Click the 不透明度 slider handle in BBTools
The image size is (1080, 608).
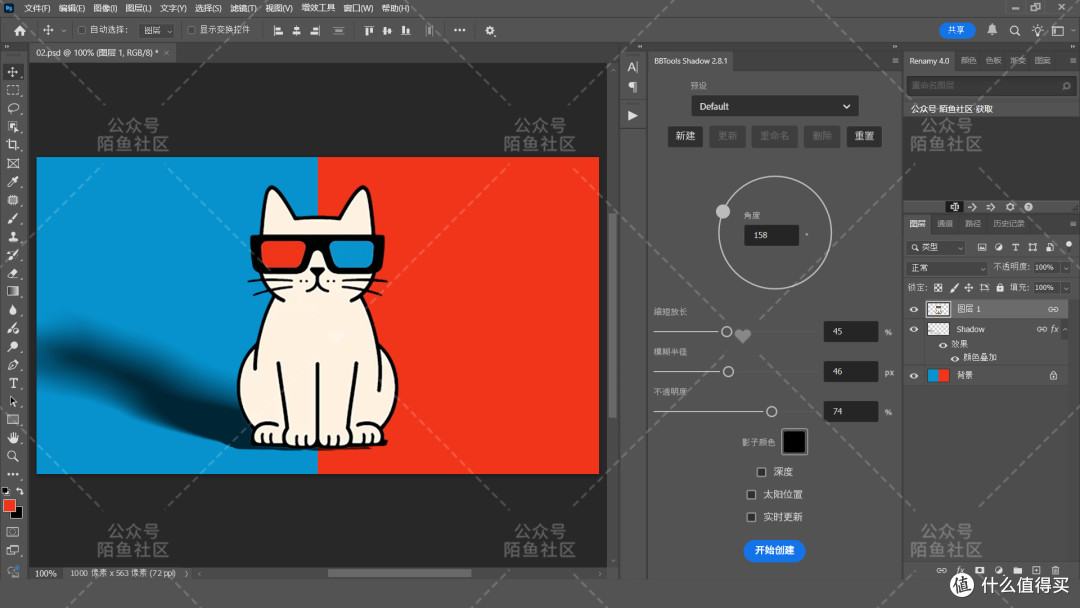tap(771, 412)
